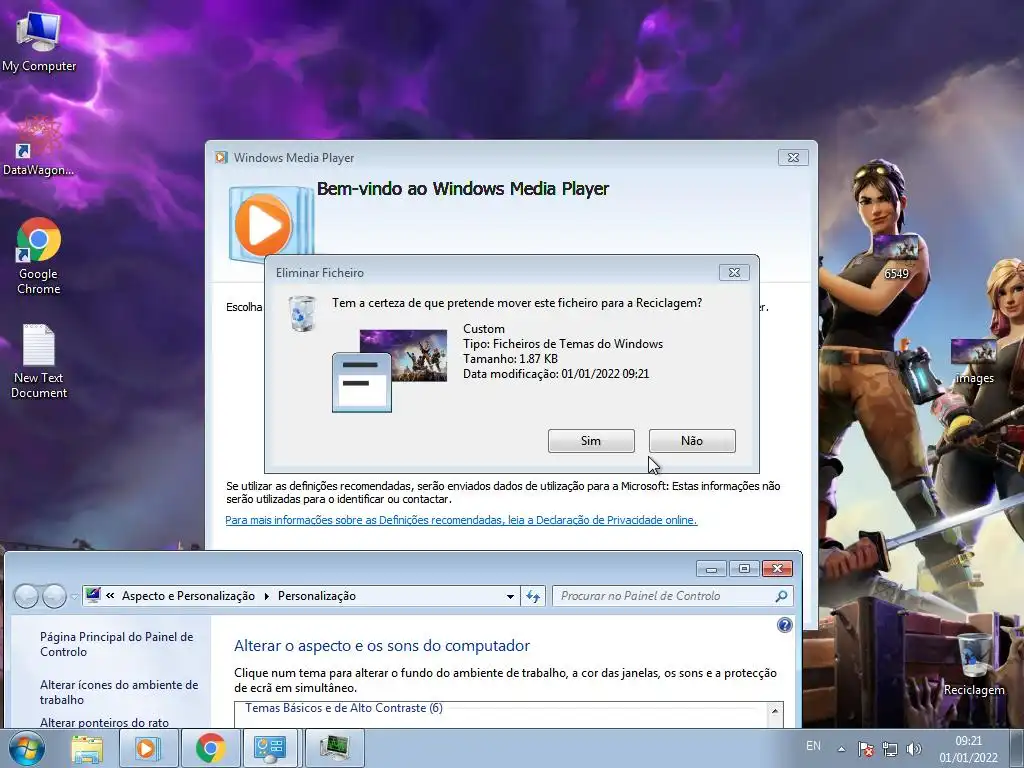Open recent pages dropdown in Control Panel
The image size is (1024, 768).
point(74,596)
